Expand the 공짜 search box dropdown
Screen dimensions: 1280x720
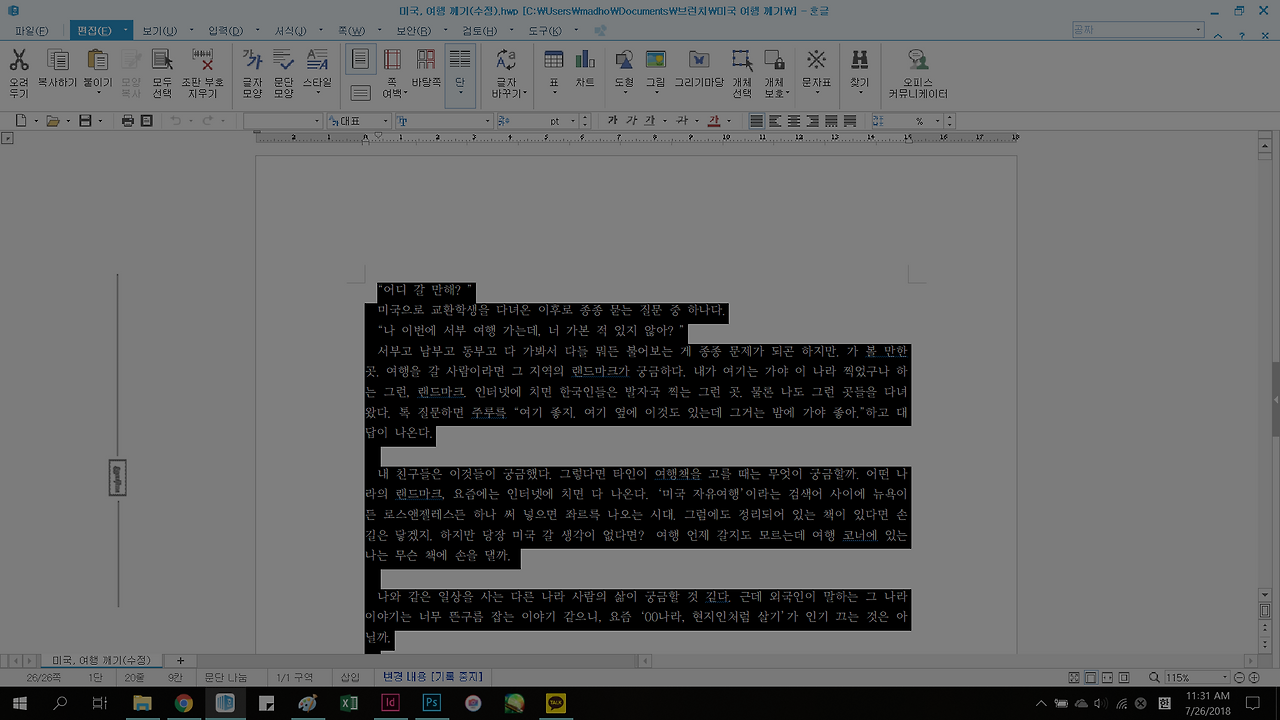click(1198, 30)
